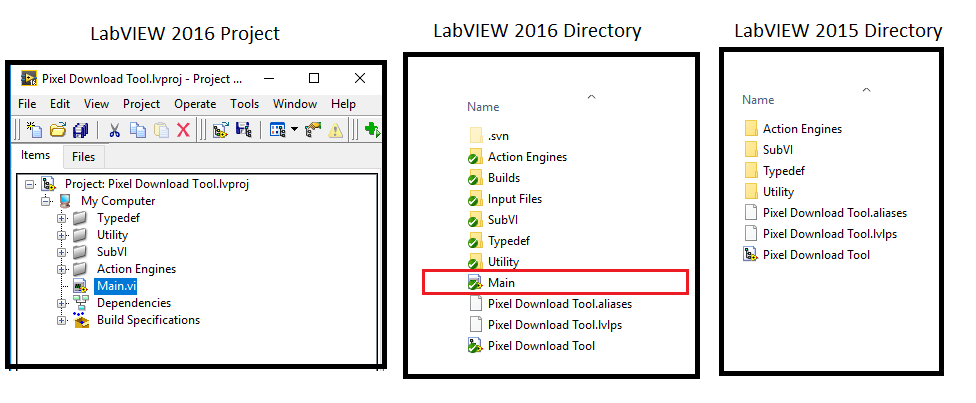976x403 pixels.
Task: Expand the Build Specifications node
Action: point(62,320)
